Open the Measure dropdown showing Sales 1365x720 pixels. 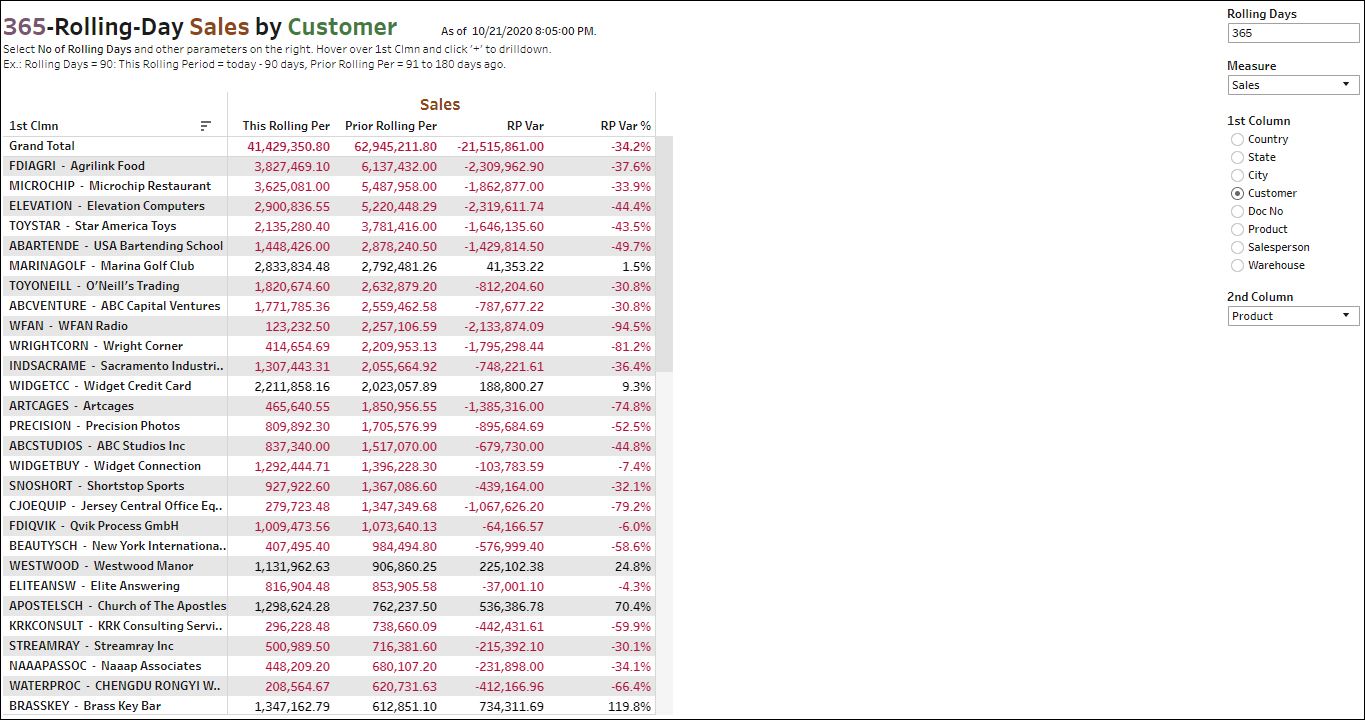point(1292,85)
